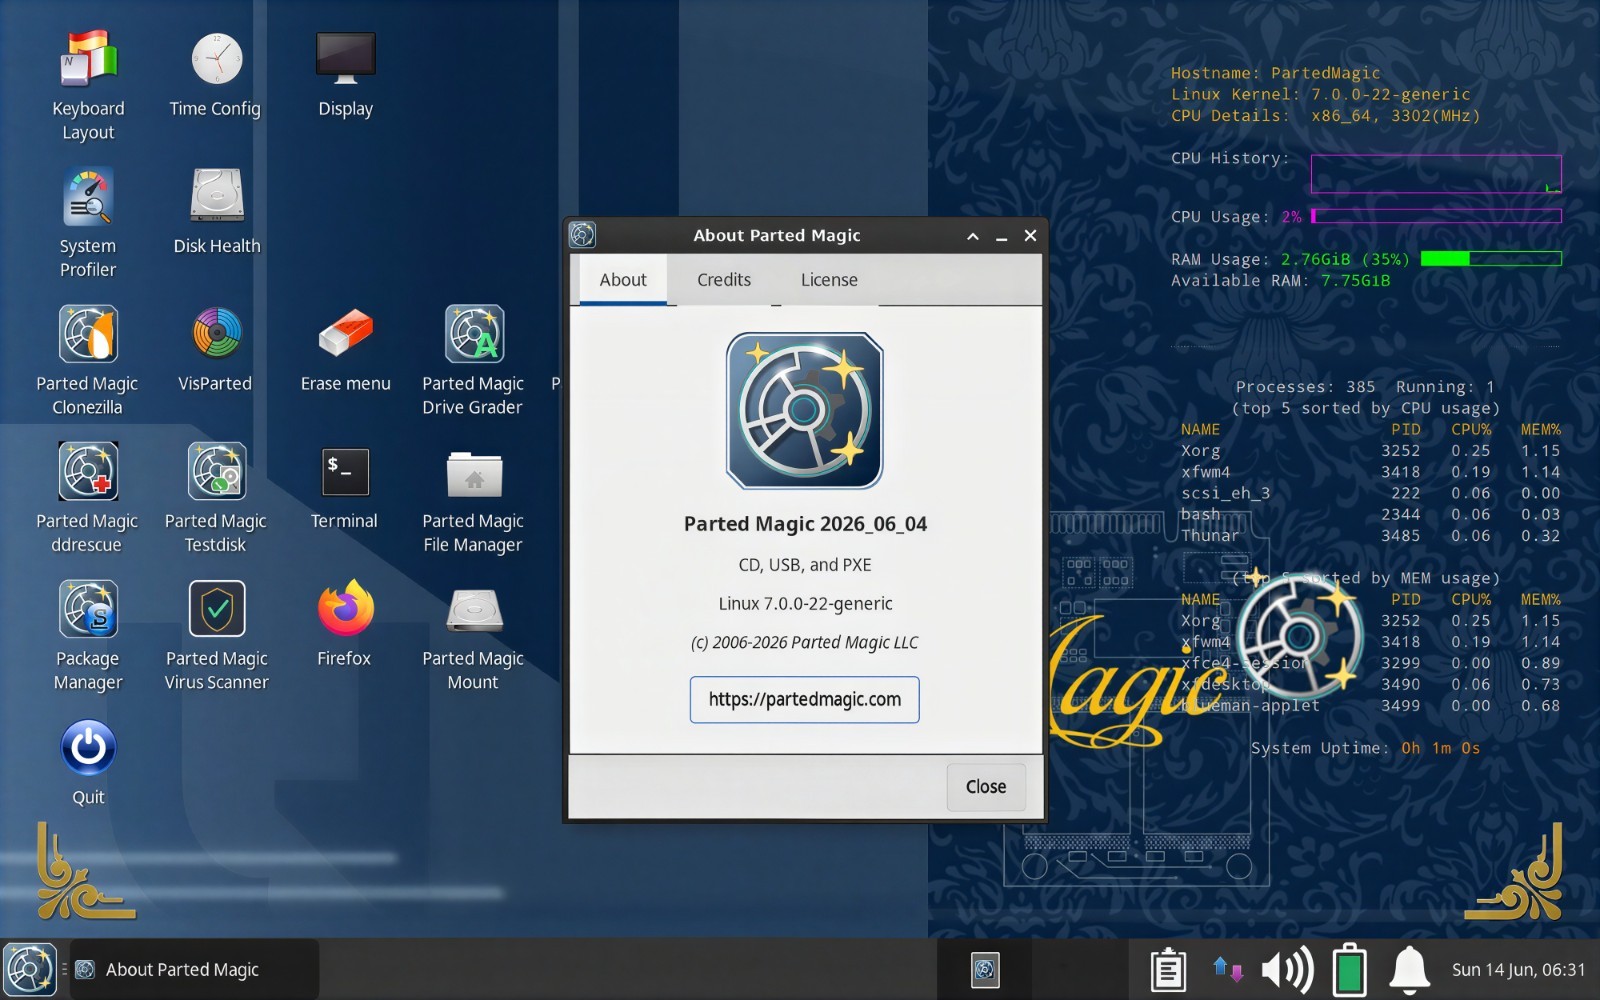Shade the About dialog with up-arrow button
Screen dimensions: 1600x1000
[x=973, y=236]
